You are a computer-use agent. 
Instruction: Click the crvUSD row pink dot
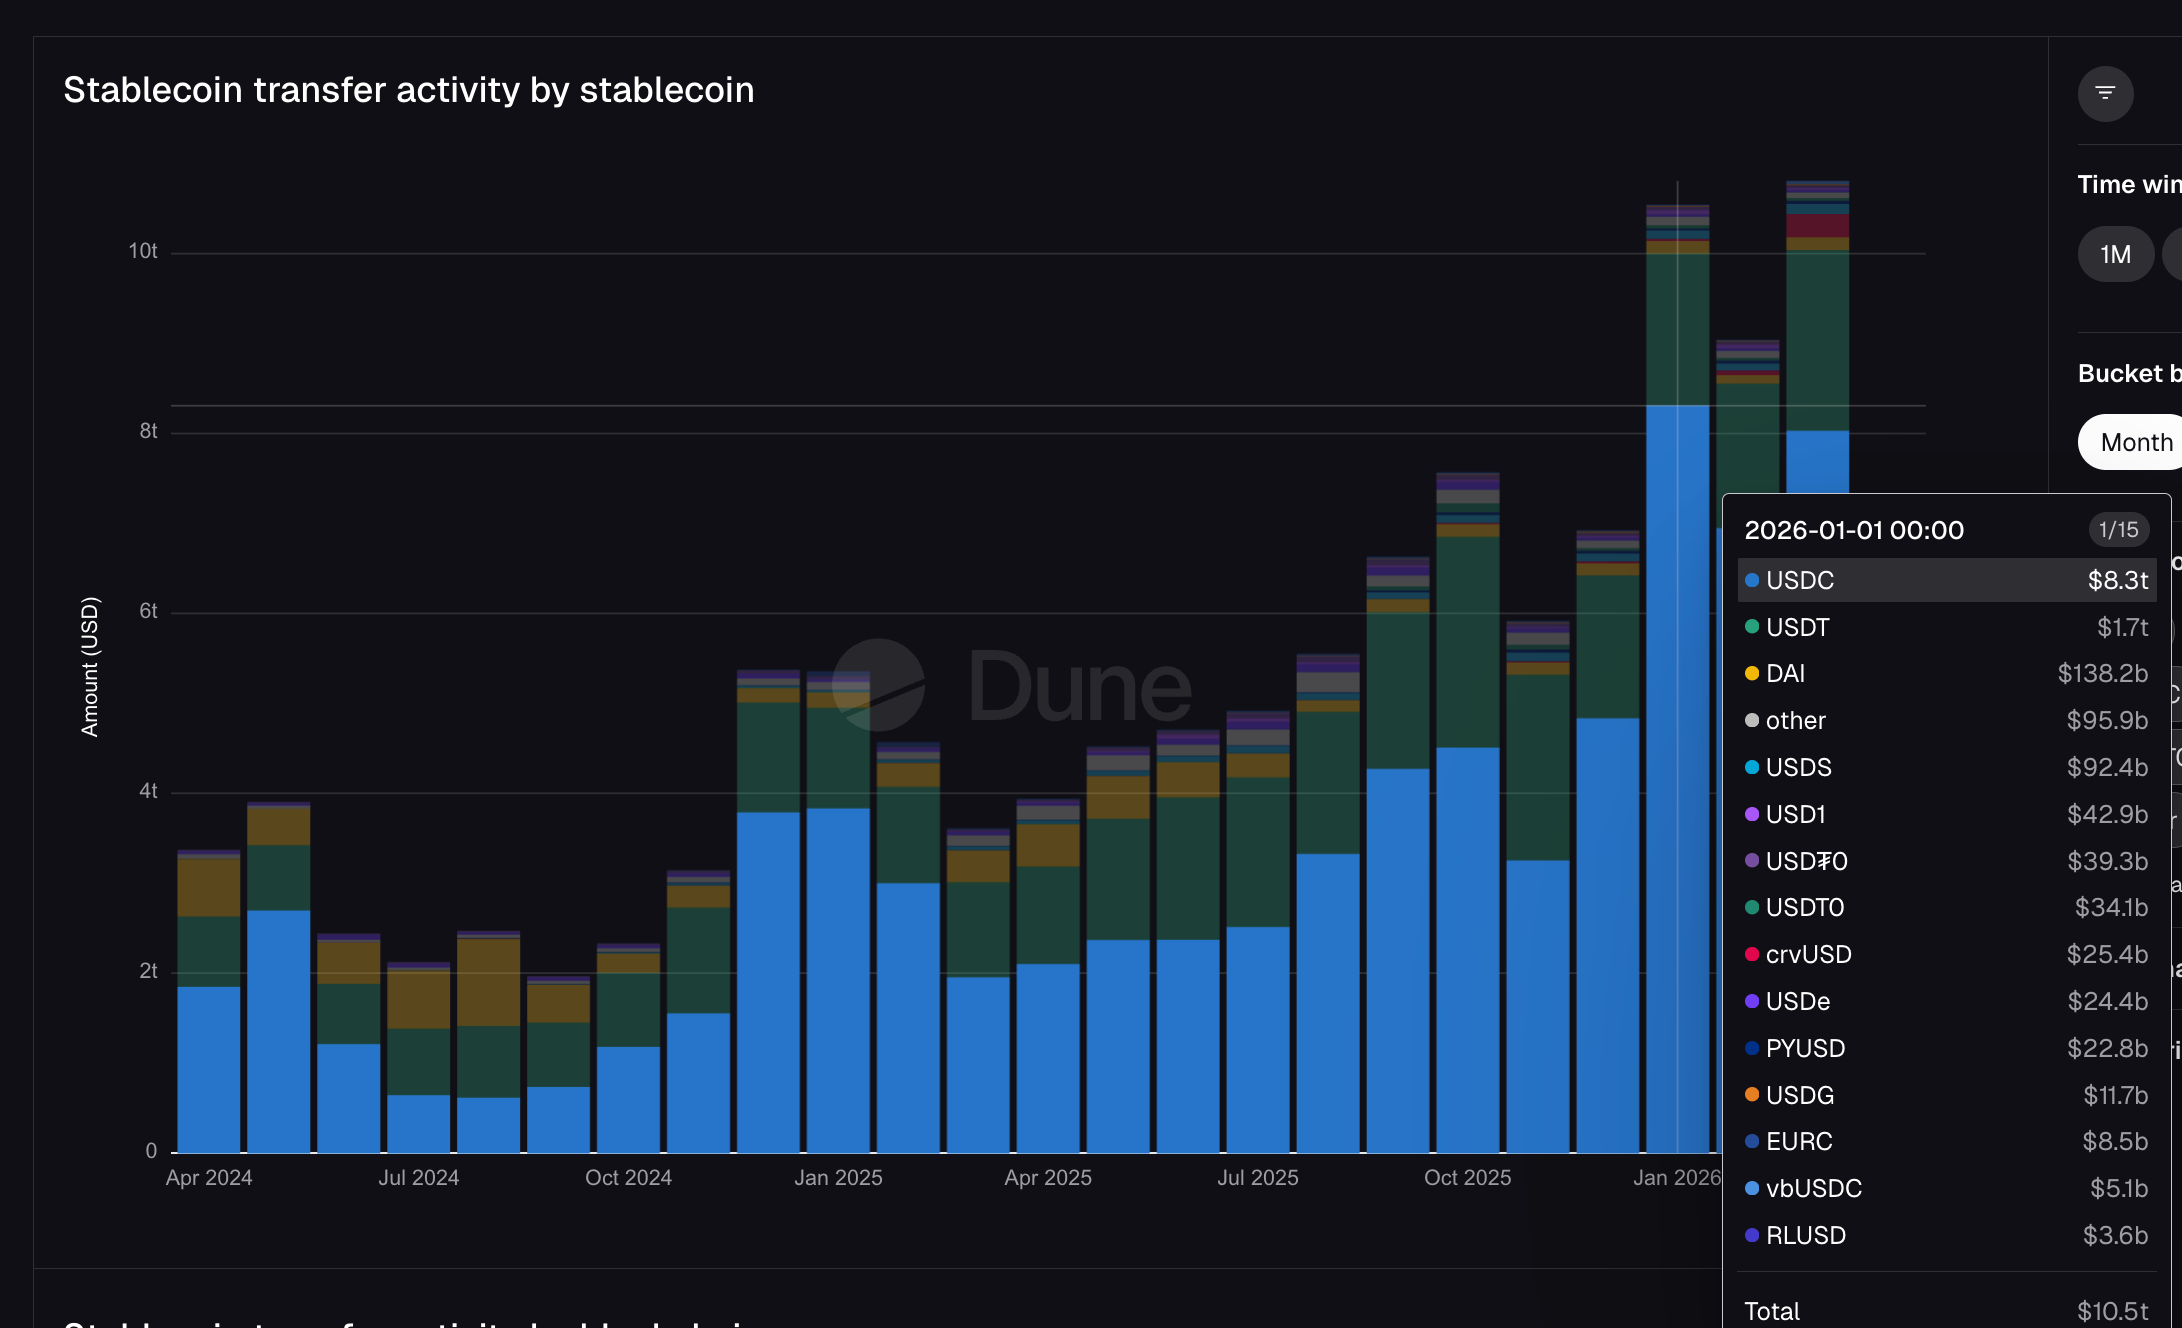[x=1752, y=954]
